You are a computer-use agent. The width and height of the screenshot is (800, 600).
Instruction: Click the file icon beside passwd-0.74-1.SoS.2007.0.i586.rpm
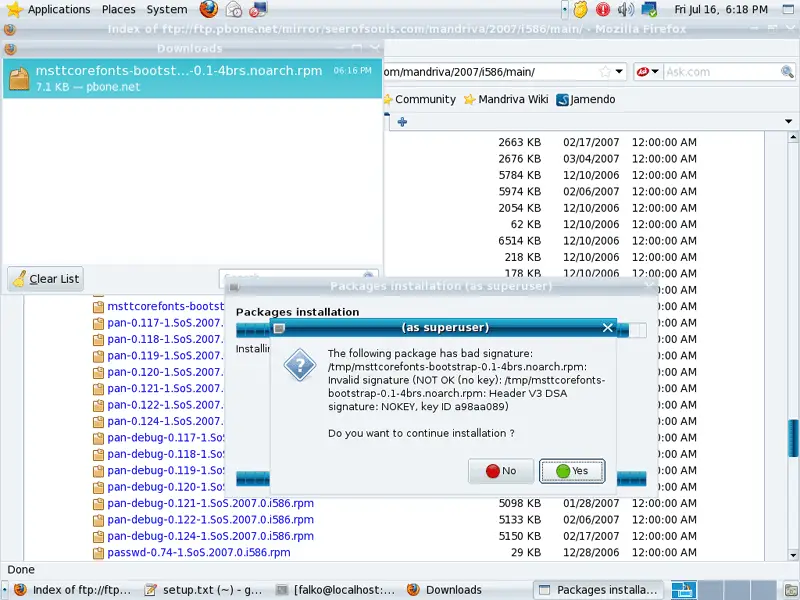[x=98, y=553]
